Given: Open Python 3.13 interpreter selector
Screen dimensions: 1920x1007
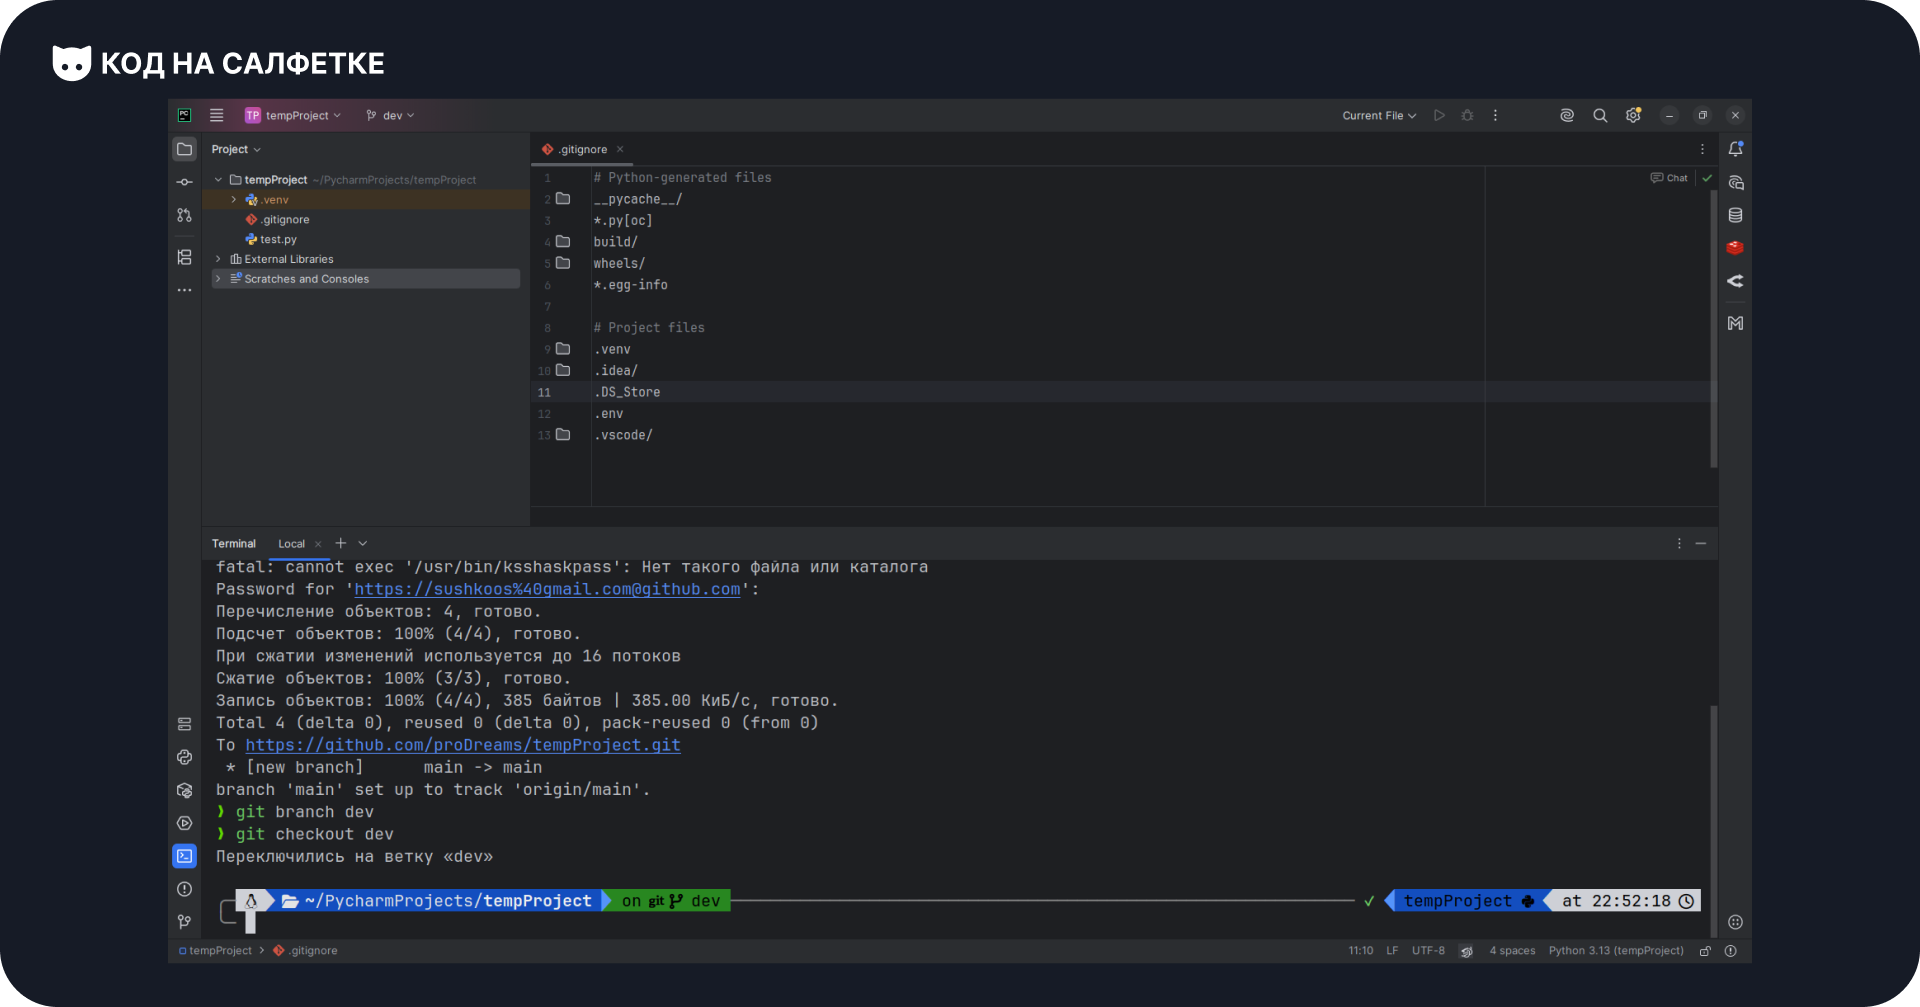Looking at the screenshot, I should click(1616, 951).
